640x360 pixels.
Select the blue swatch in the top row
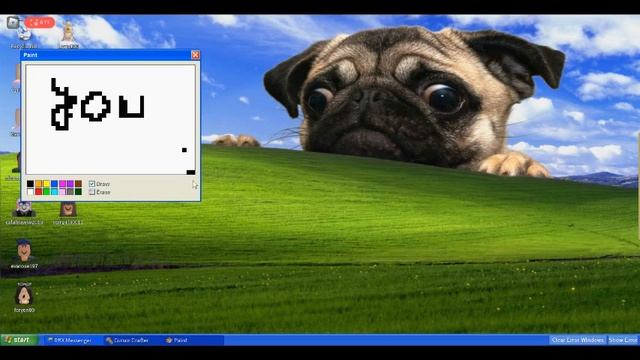click(54, 184)
